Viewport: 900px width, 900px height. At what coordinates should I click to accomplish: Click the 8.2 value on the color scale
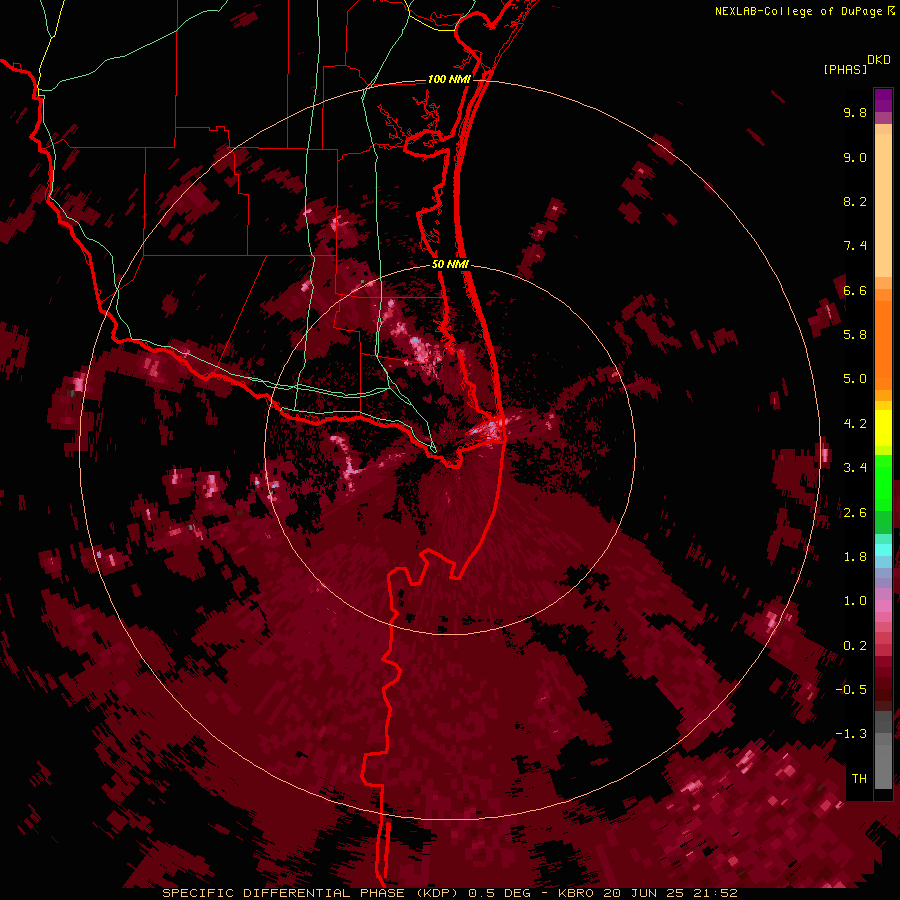[855, 201]
